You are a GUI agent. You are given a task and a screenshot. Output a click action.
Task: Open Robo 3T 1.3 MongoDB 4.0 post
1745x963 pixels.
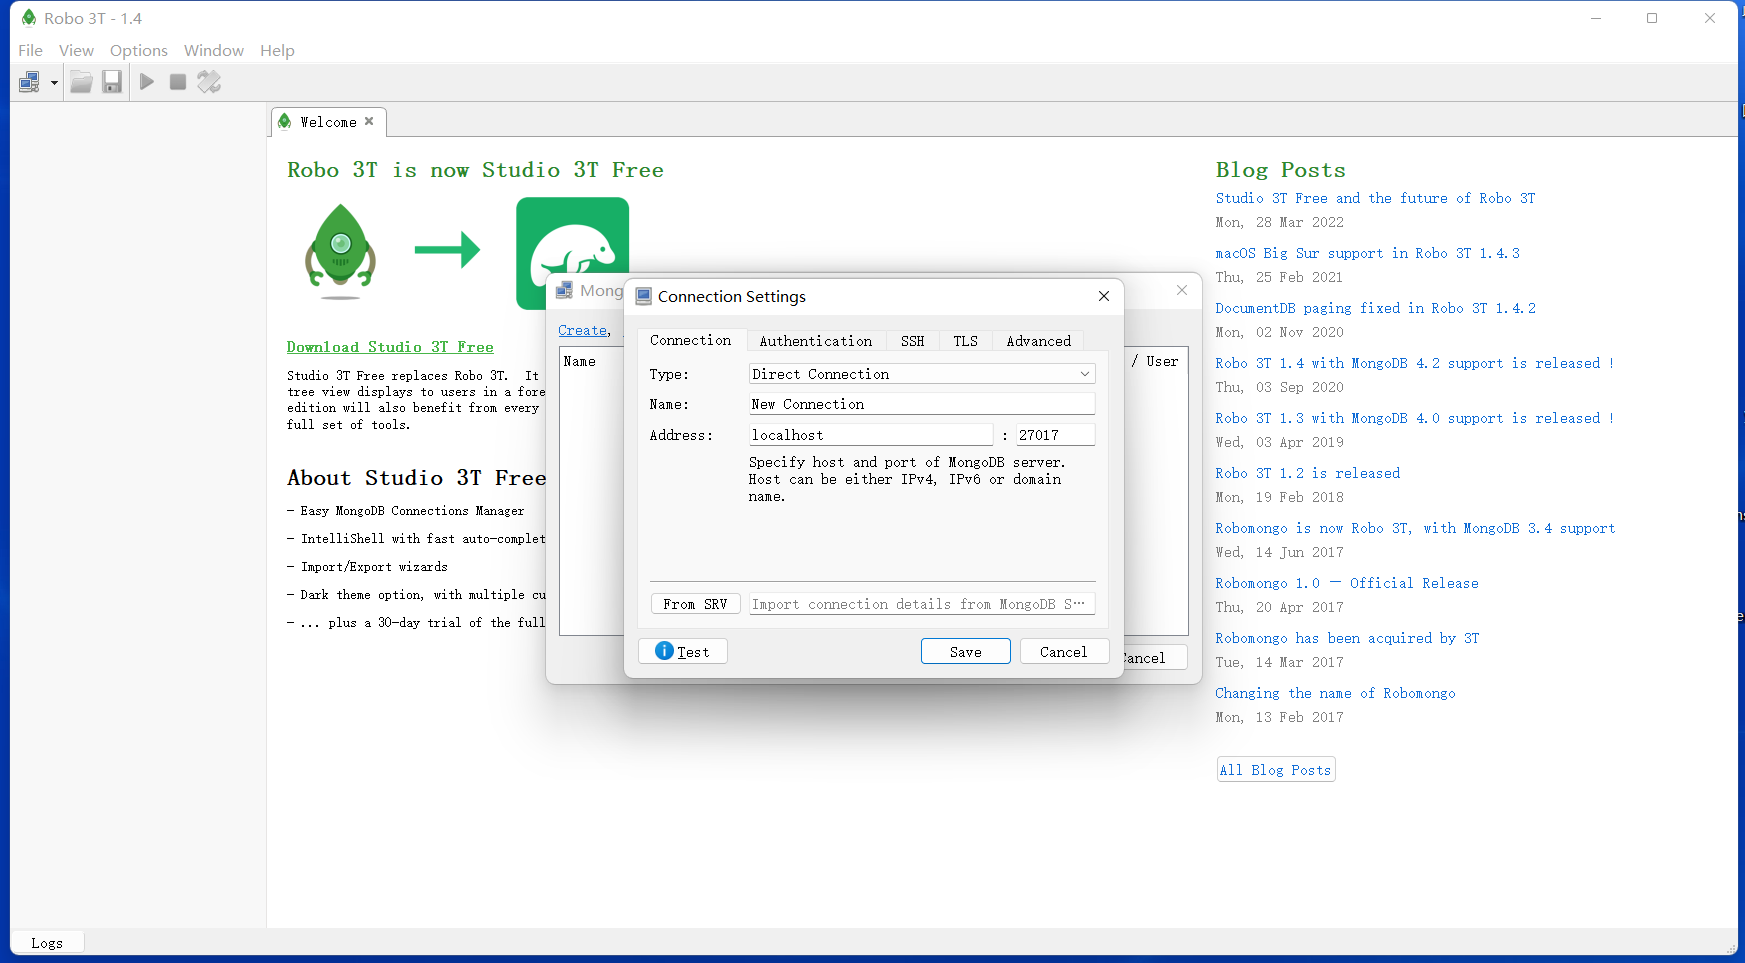[1414, 418]
